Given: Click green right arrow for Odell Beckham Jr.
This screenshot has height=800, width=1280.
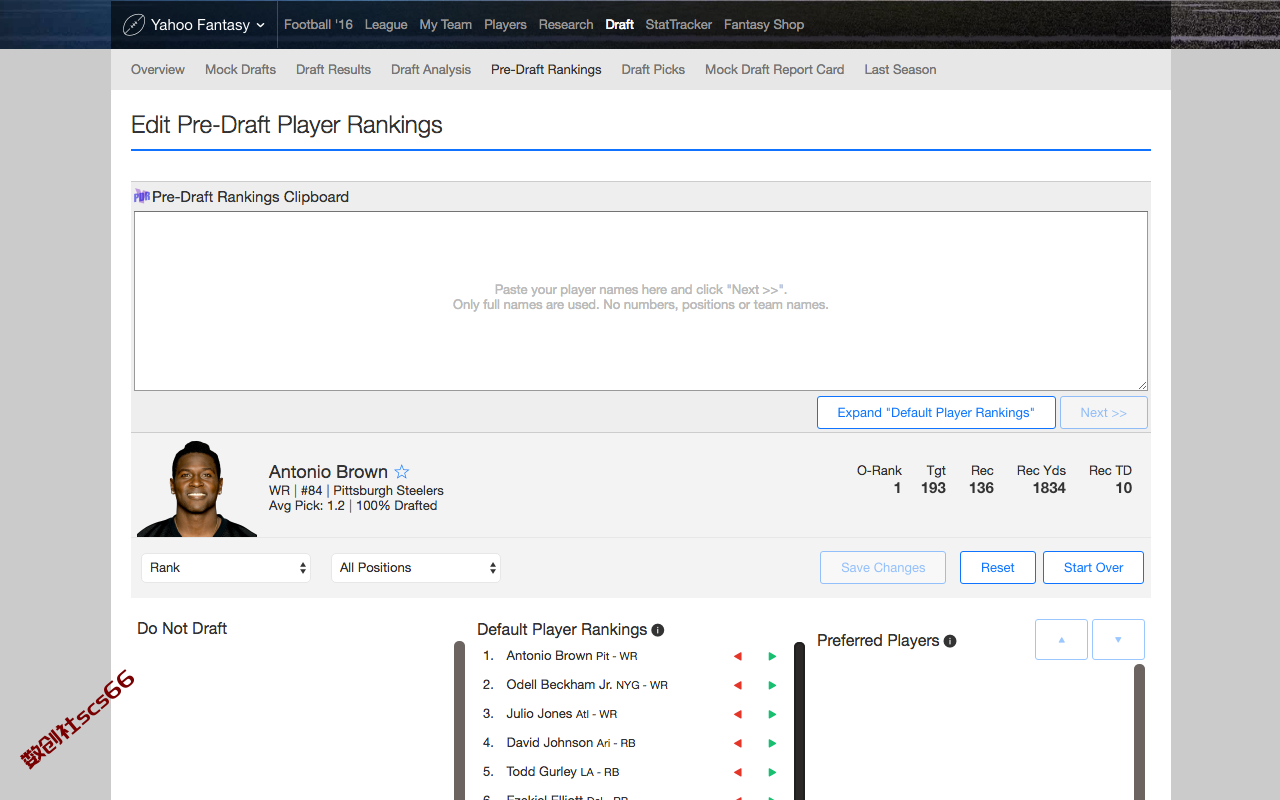Looking at the screenshot, I should [772, 685].
